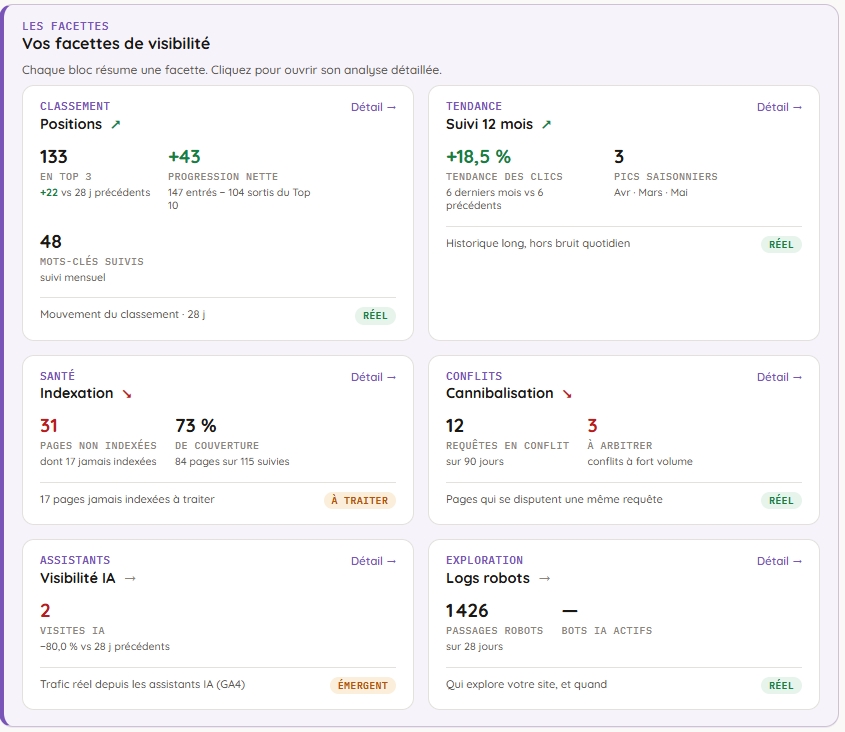Open the Indexation detail link
This screenshot has height=732, width=845.
tap(373, 377)
